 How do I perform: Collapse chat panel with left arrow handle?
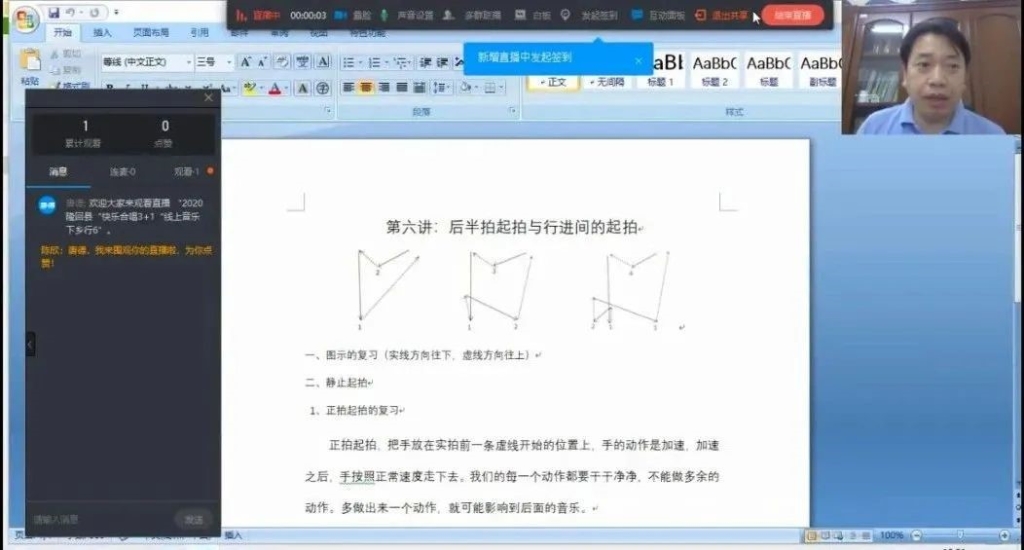pyautogui.click(x=30, y=344)
